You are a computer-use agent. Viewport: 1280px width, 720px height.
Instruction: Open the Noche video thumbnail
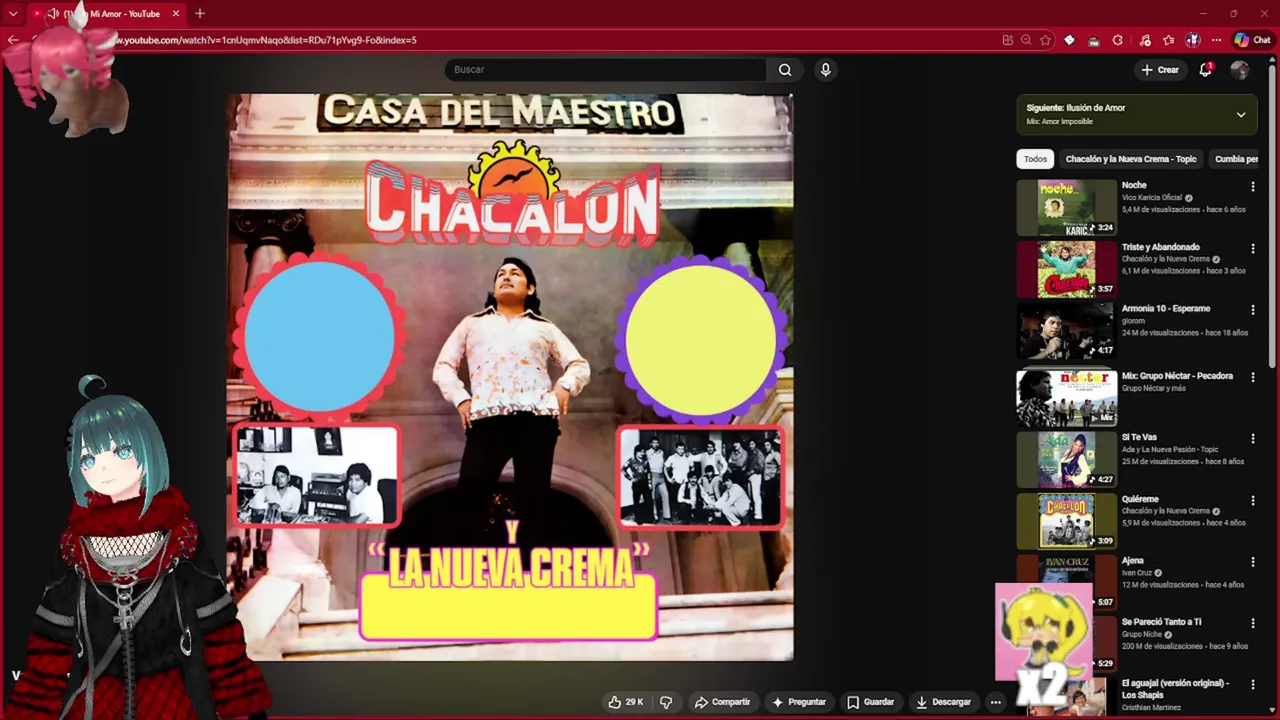tap(1066, 207)
